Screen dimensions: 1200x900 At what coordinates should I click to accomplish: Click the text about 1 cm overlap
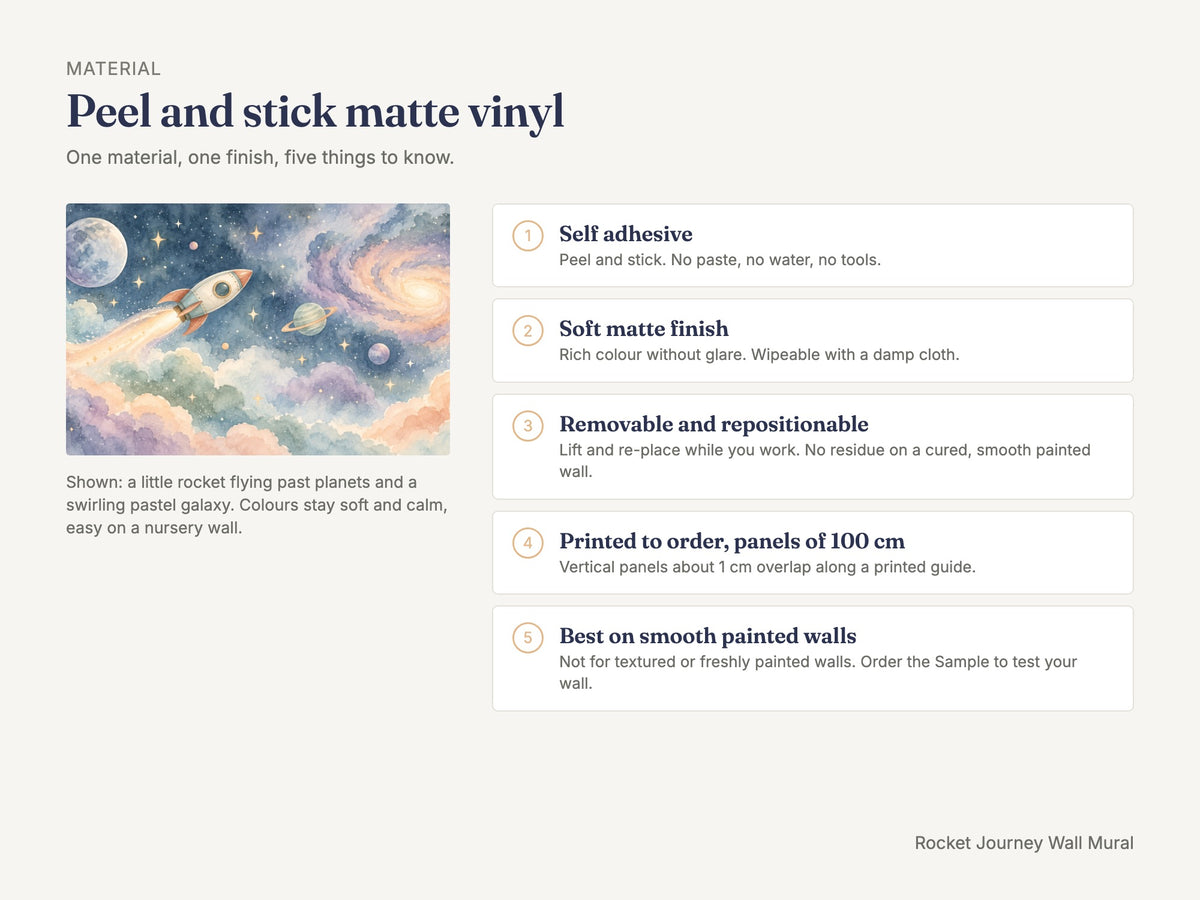(767, 567)
